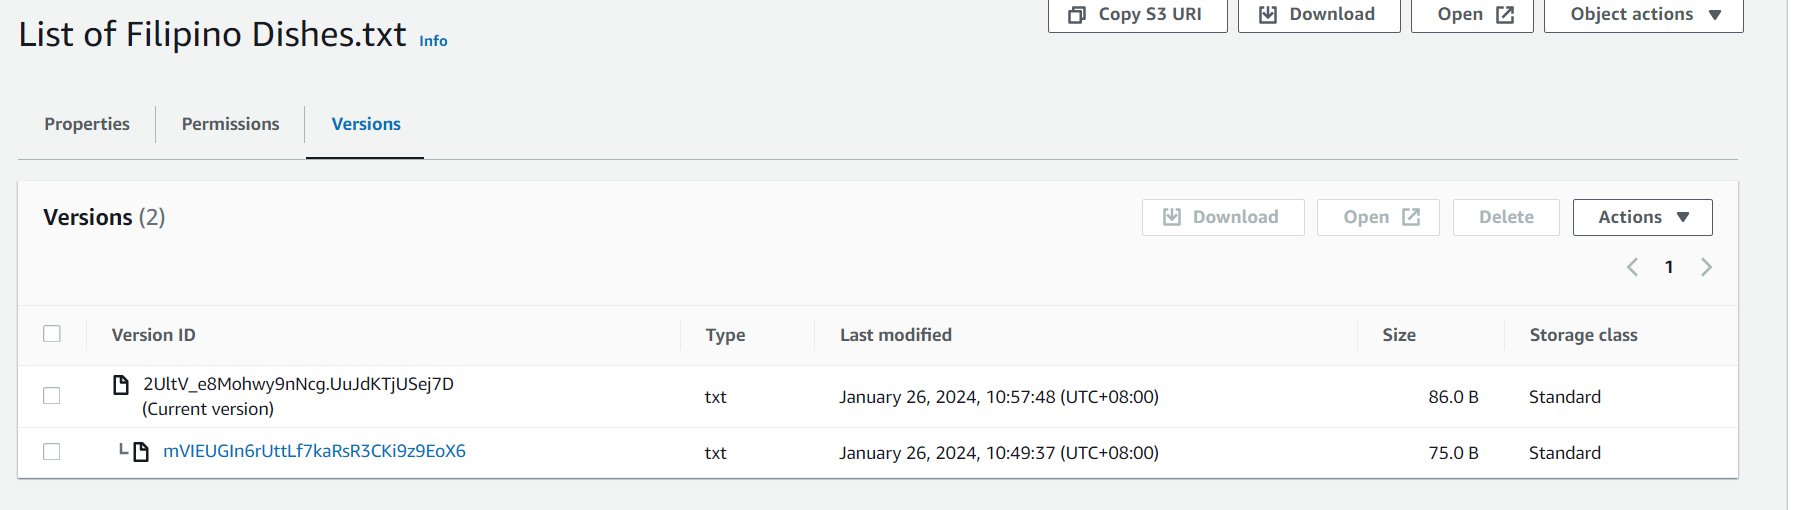The image size is (1796, 510).
Task: Toggle the select-all versions checkbox
Action: click(52, 334)
